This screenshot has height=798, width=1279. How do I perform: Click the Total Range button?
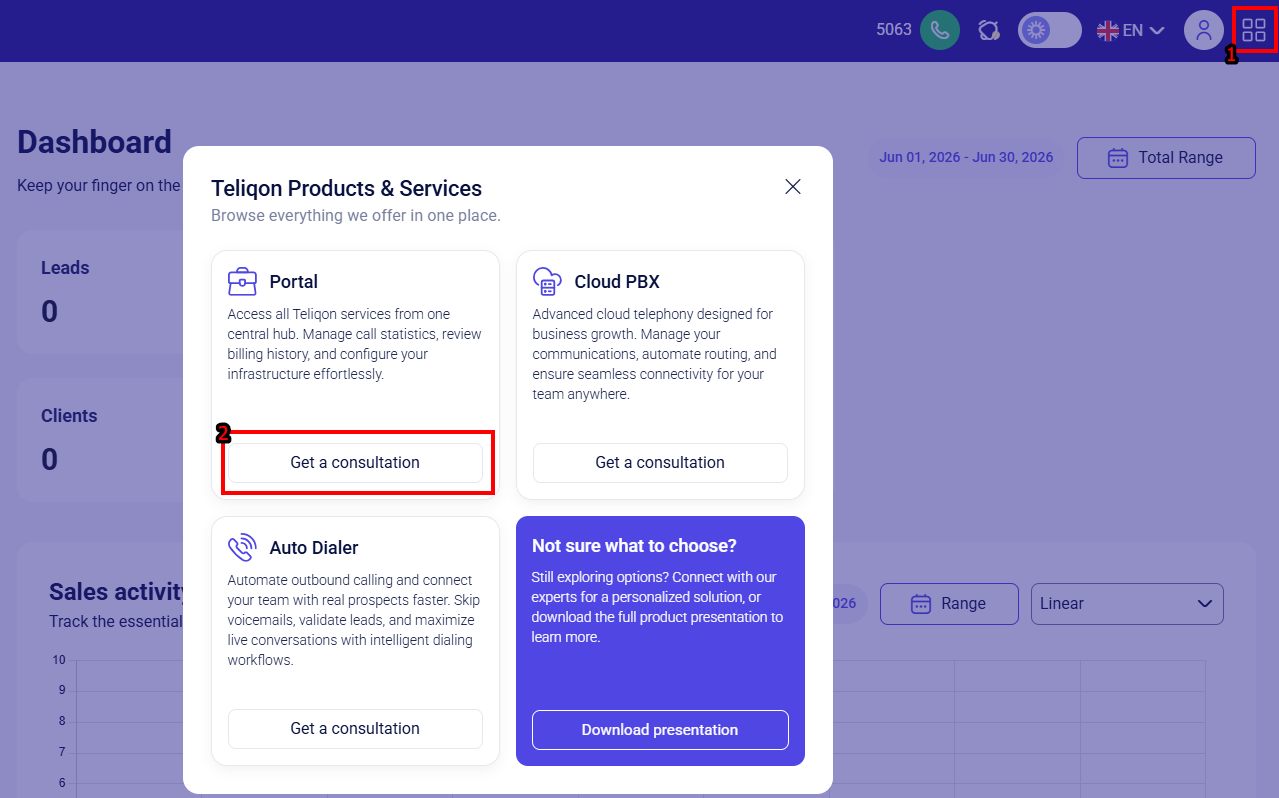[1166, 158]
